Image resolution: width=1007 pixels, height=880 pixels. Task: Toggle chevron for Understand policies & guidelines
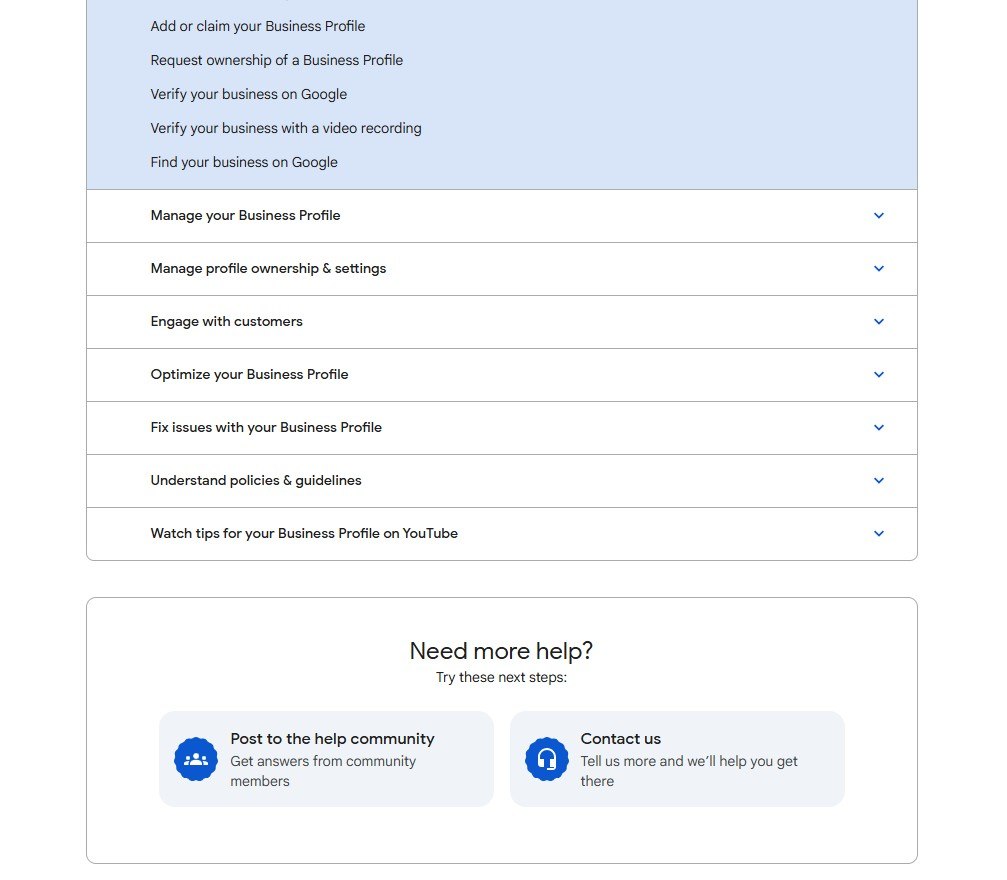(x=879, y=481)
